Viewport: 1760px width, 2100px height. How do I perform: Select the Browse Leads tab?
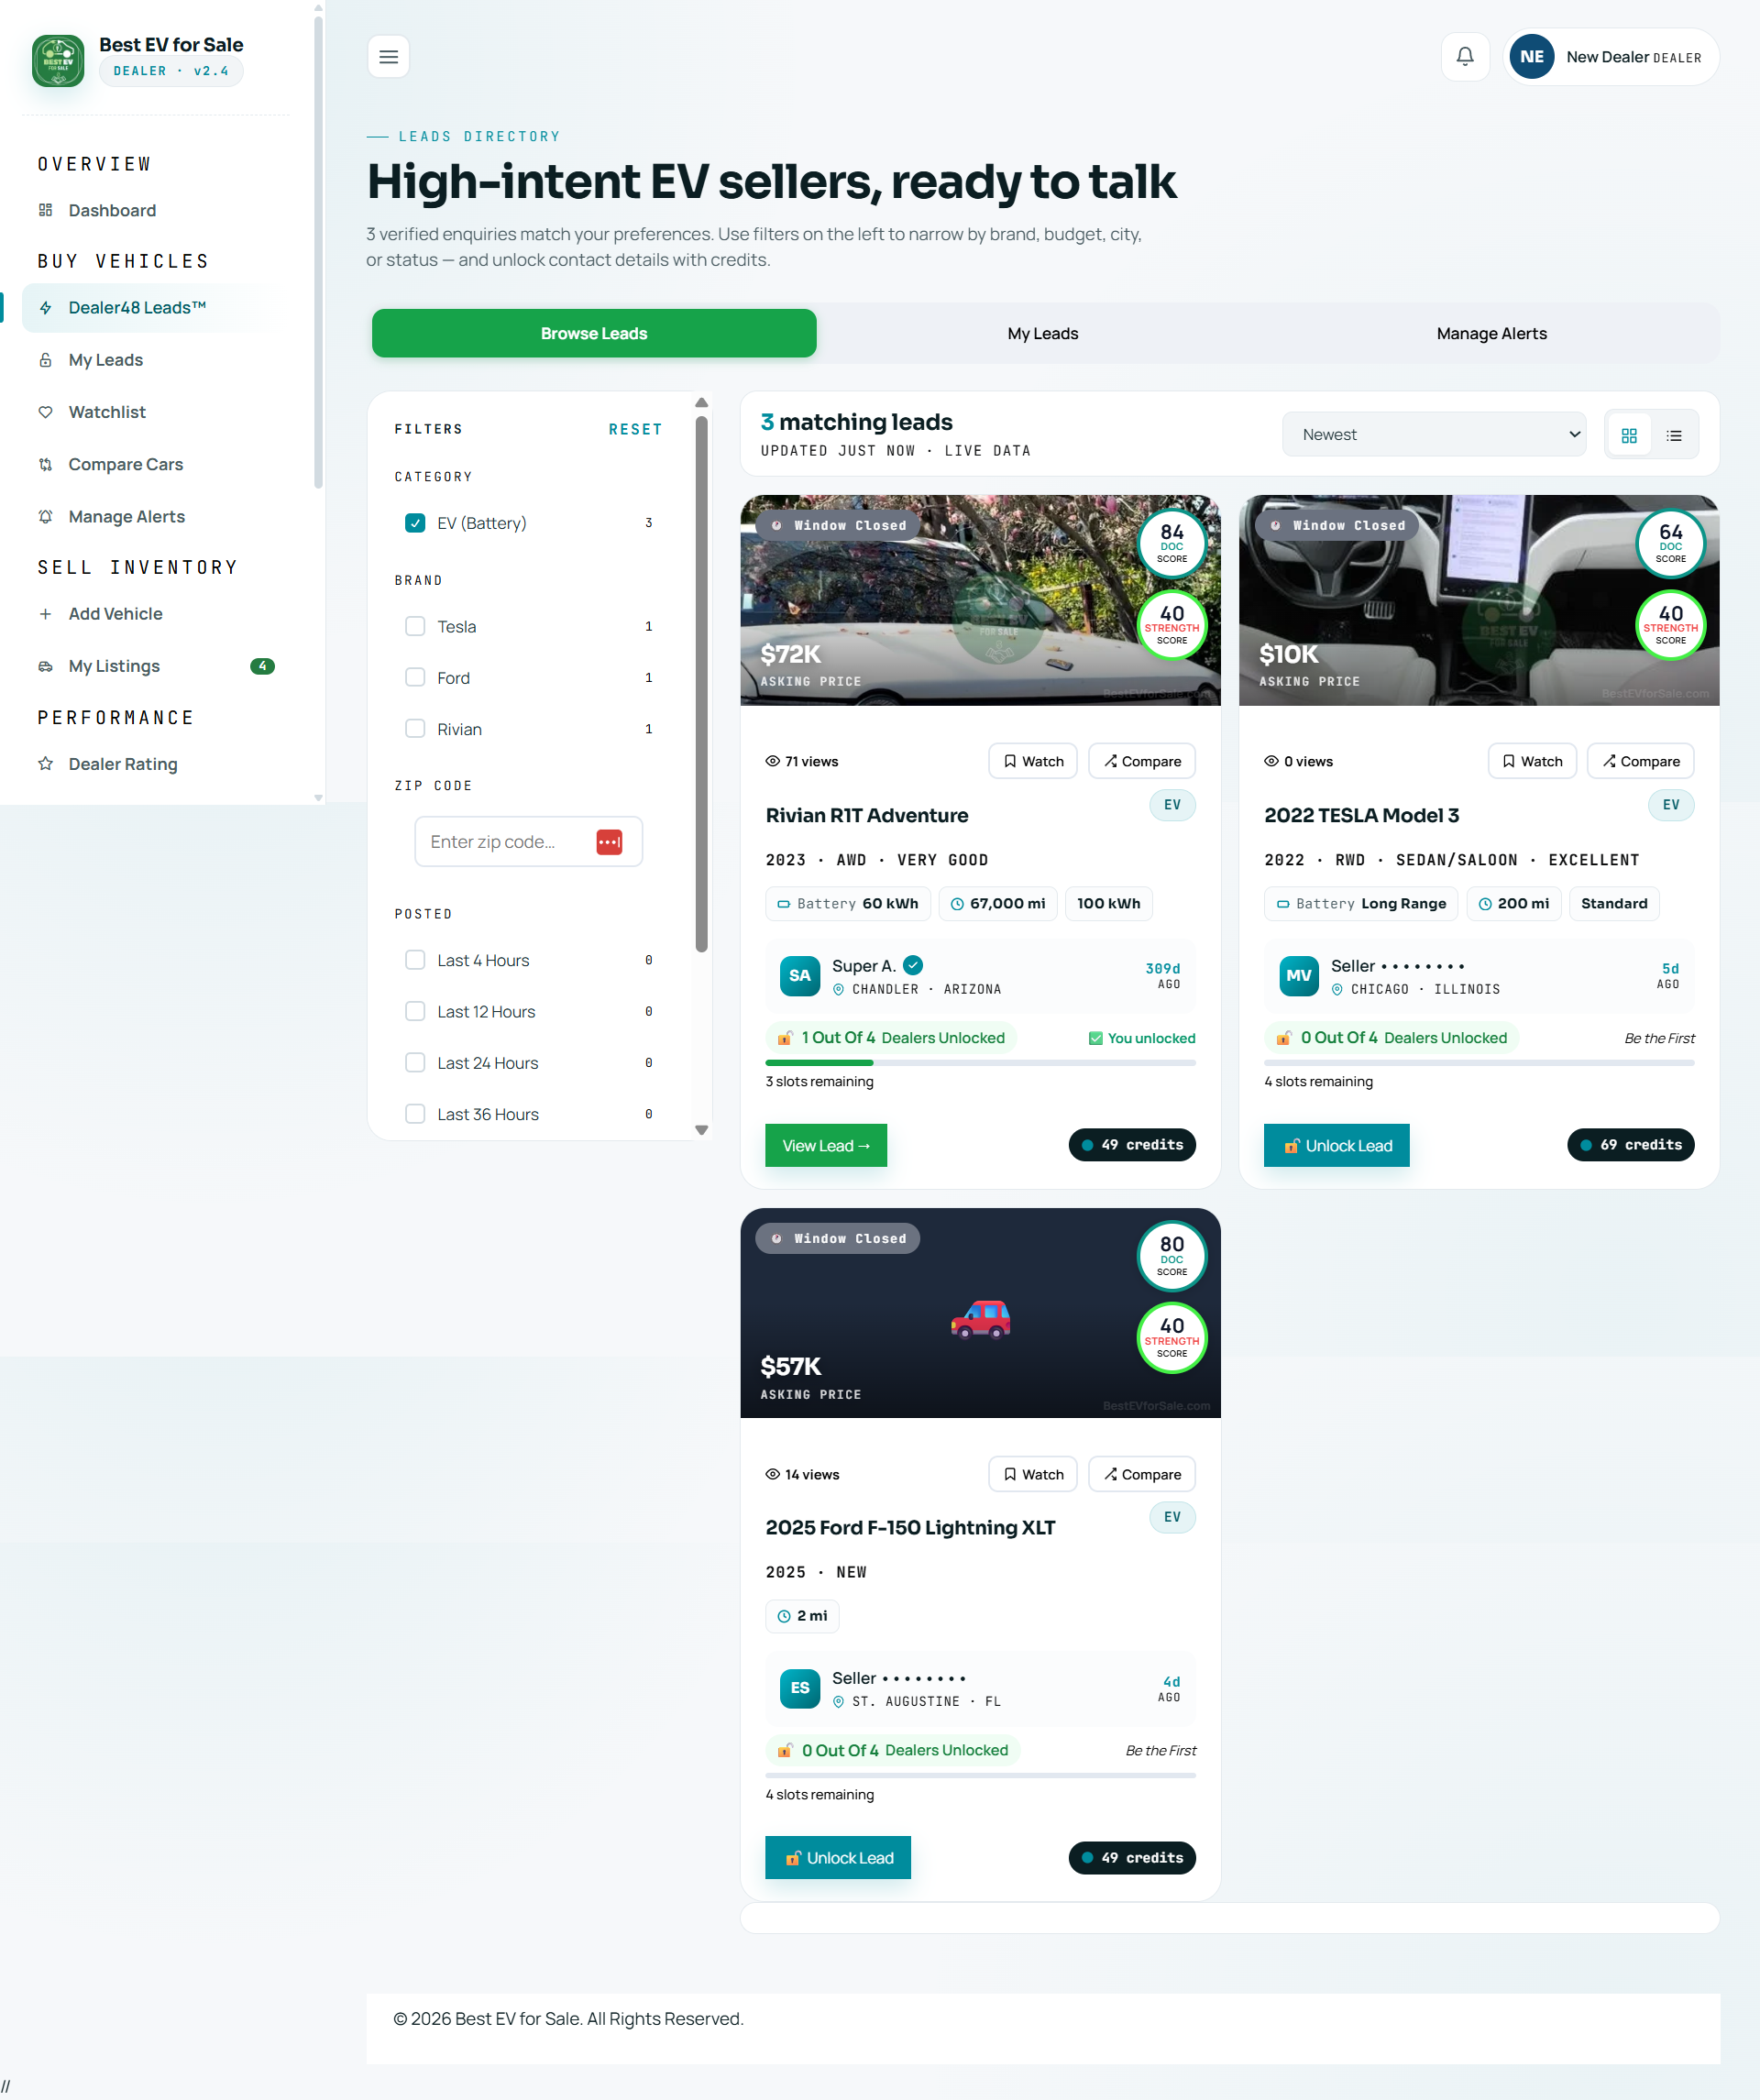click(x=594, y=333)
